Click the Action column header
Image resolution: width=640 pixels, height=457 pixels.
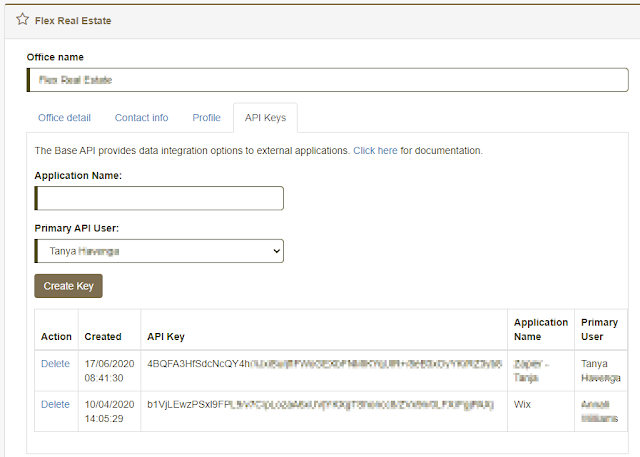coord(56,337)
